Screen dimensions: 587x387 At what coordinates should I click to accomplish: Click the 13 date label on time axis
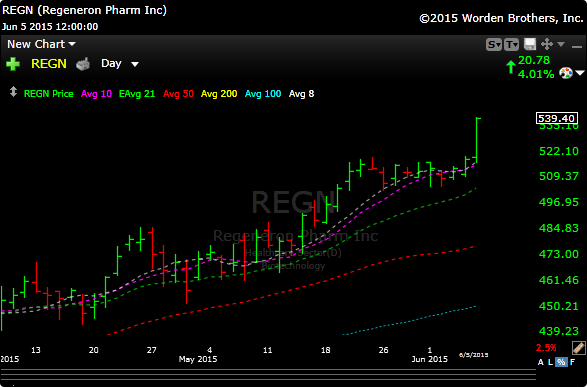tap(36, 350)
